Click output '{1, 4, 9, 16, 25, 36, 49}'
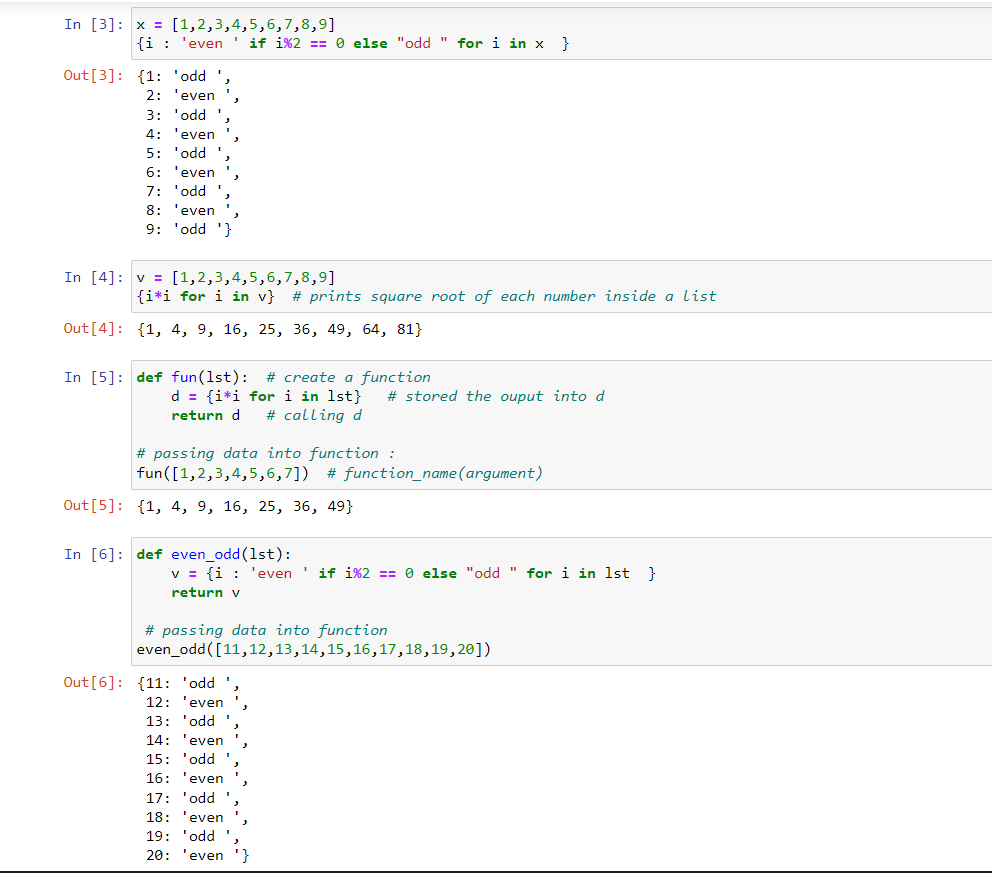Screen dimensions: 992x873 tap(245, 507)
